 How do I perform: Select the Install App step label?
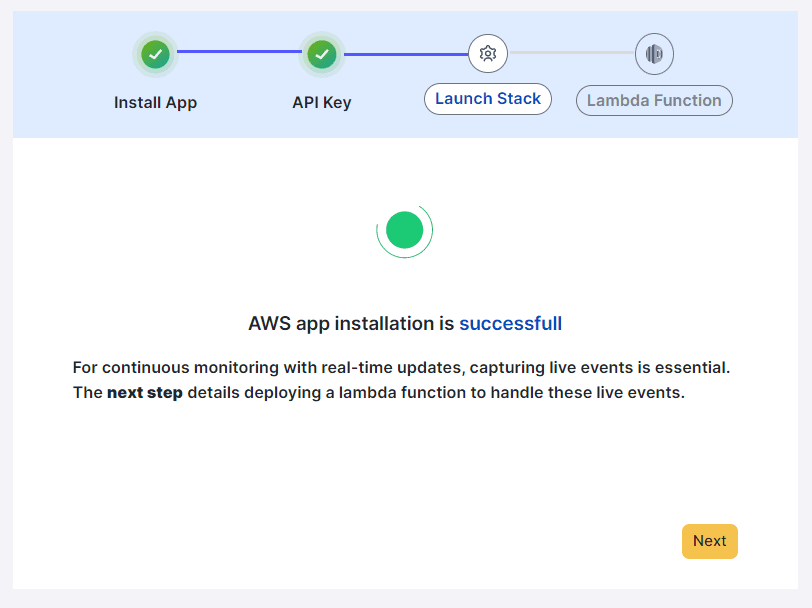point(155,102)
